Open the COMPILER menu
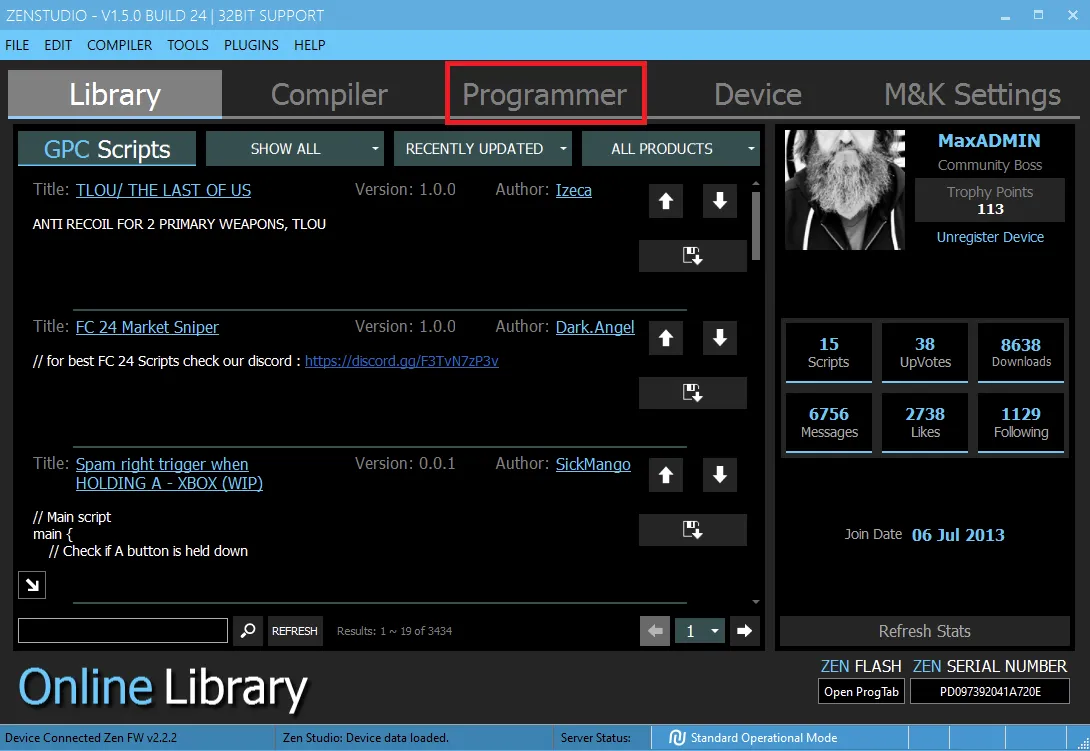Screen dimensions: 1090x751 tap(119, 45)
